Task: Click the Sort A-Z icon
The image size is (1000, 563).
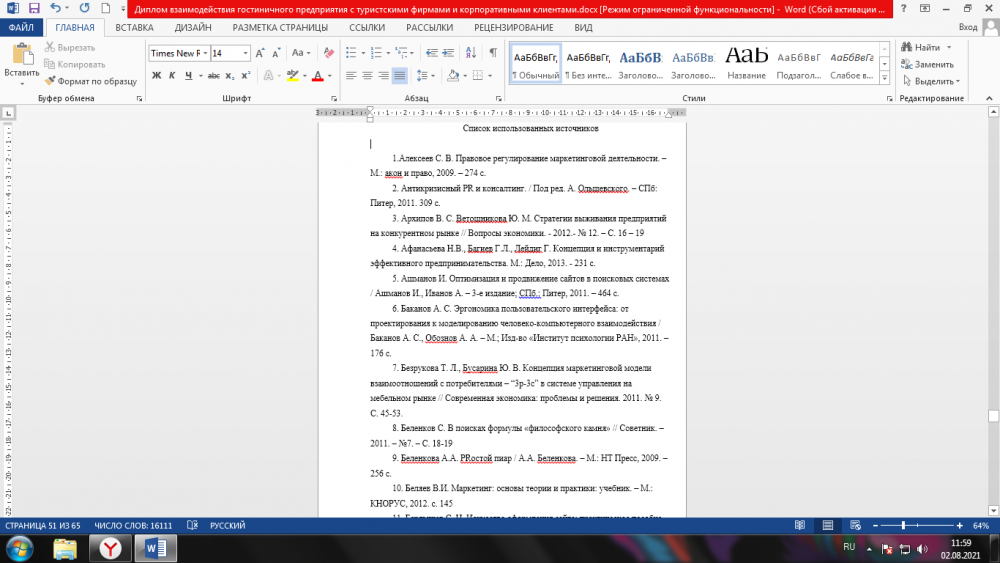Action: (x=471, y=53)
